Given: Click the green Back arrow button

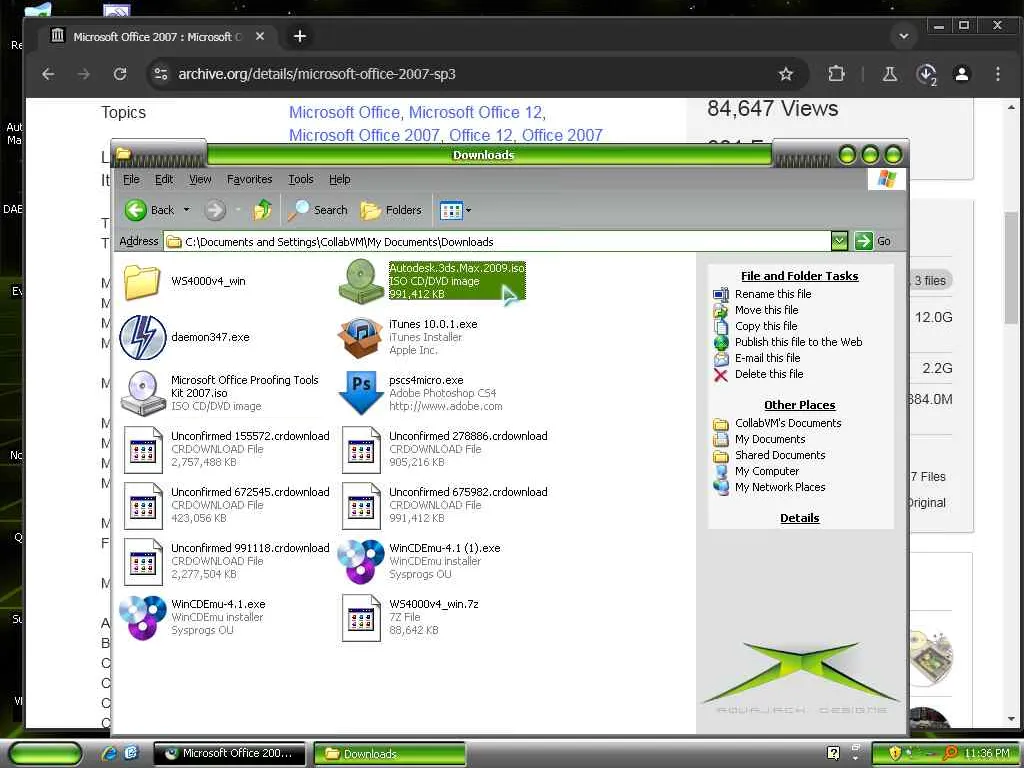Looking at the screenshot, I should click(135, 210).
